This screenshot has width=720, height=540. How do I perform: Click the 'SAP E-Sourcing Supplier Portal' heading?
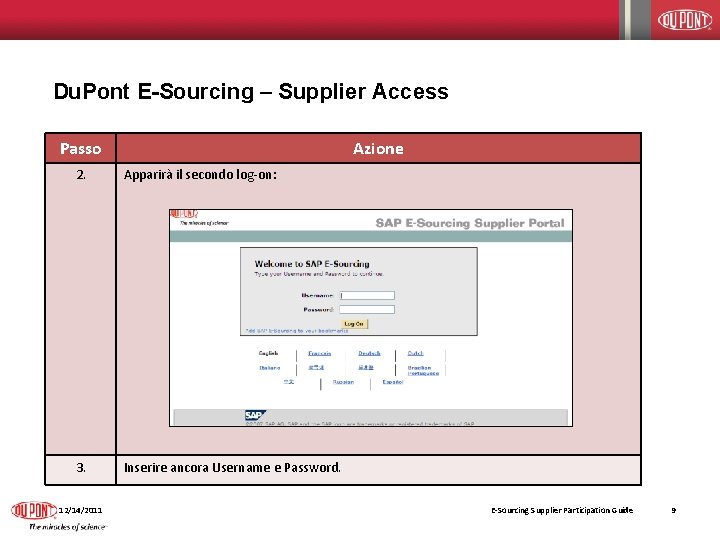[x=470, y=223]
